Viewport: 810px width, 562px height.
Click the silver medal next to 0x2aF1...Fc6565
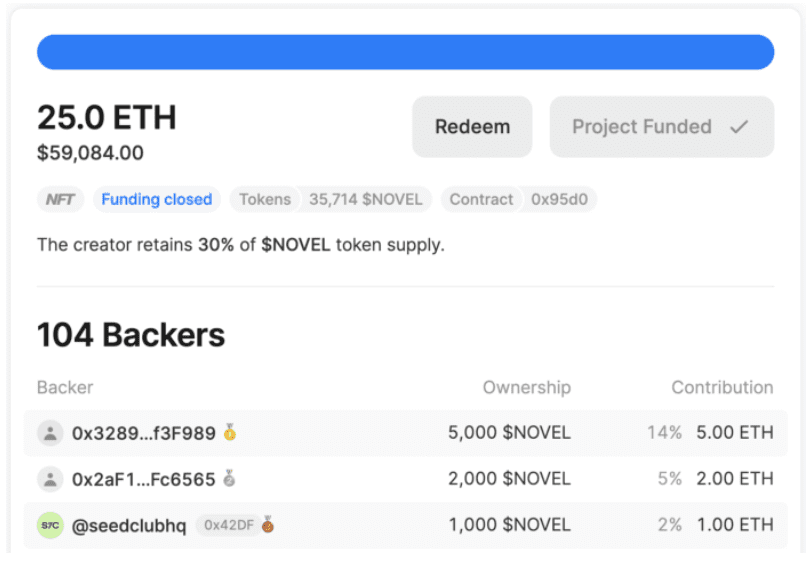click(230, 479)
